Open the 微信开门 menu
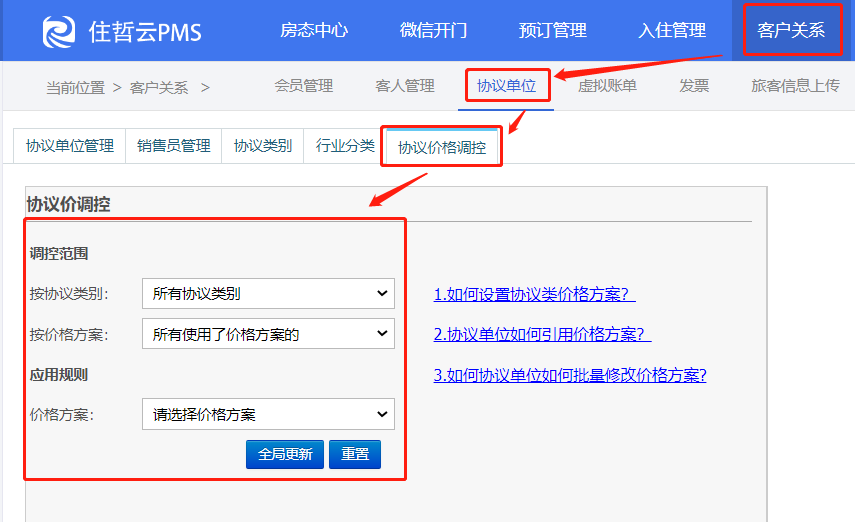This screenshot has width=855, height=522. click(433, 30)
